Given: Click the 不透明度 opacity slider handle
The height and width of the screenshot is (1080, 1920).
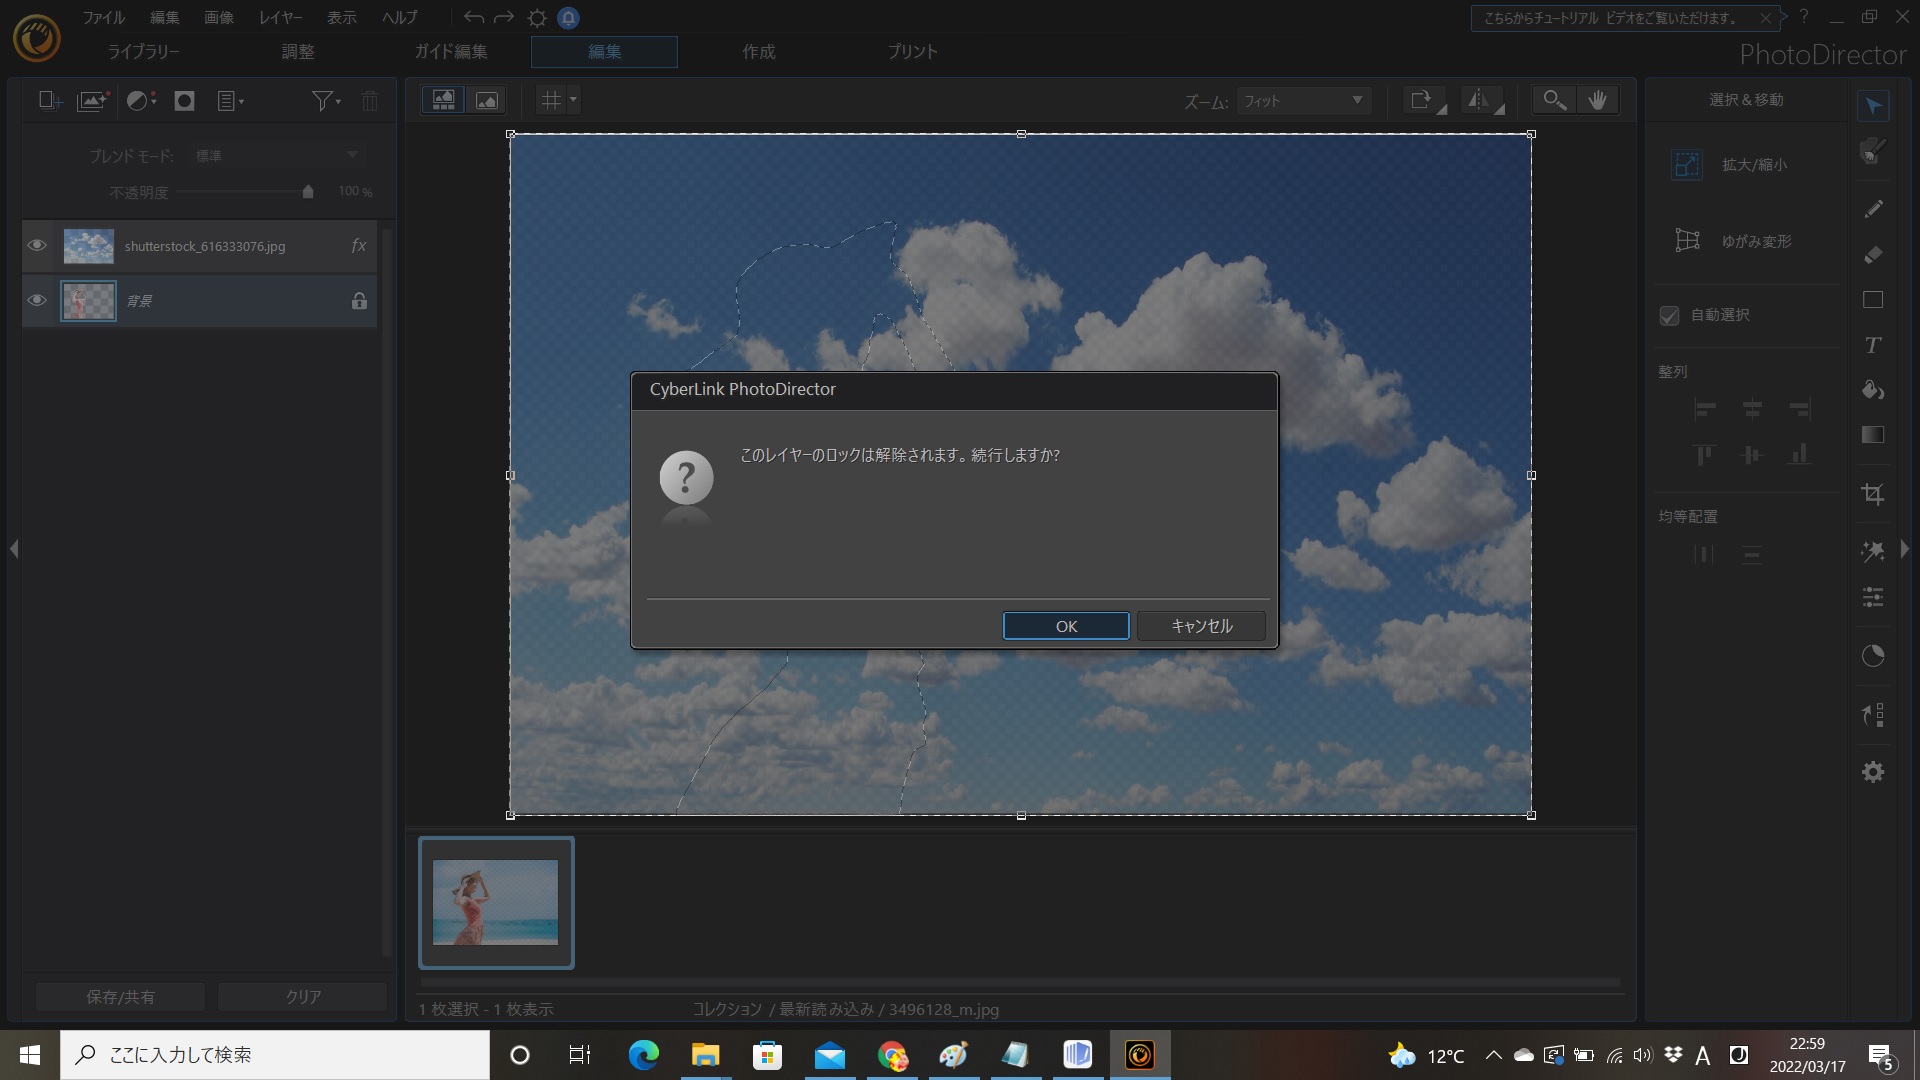Looking at the screenshot, I should tap(308, 192).
